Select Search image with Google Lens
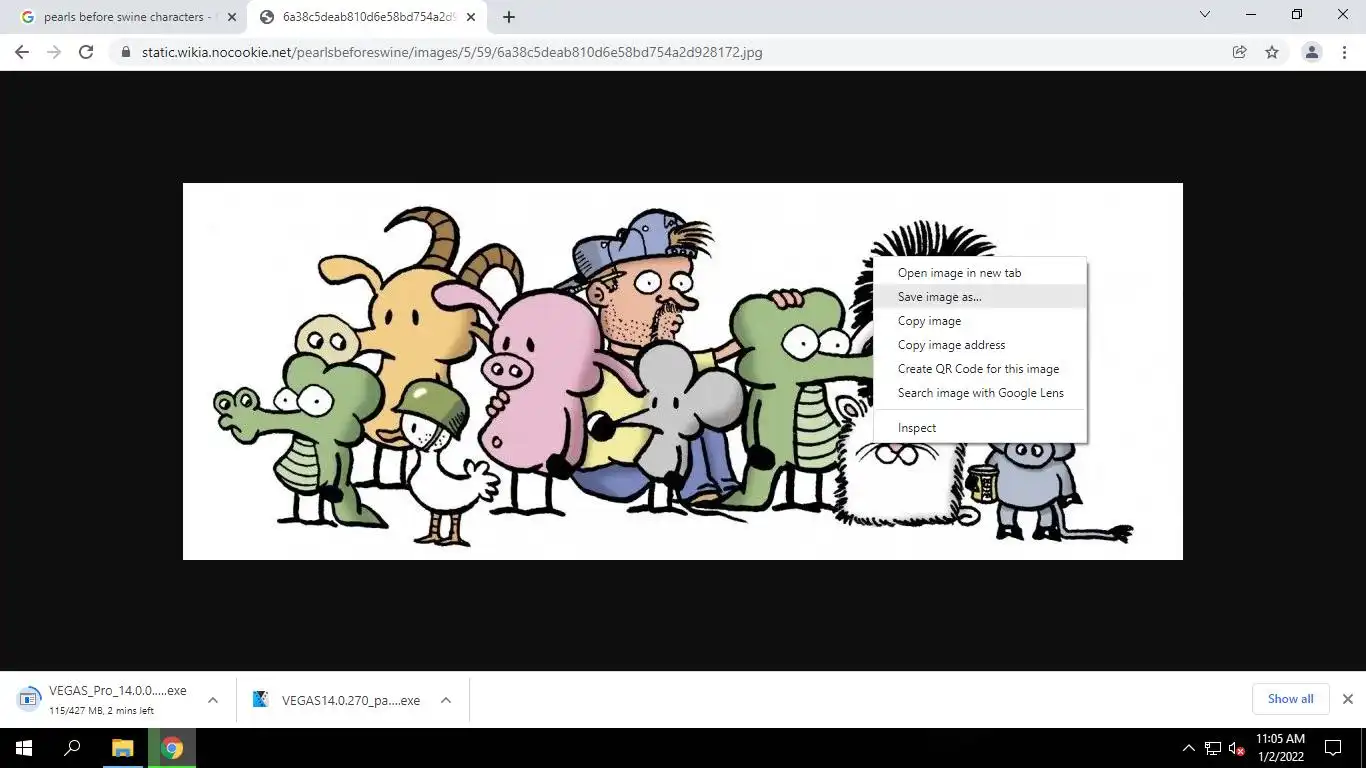The image size is (1366, 768). pos(980,393)
